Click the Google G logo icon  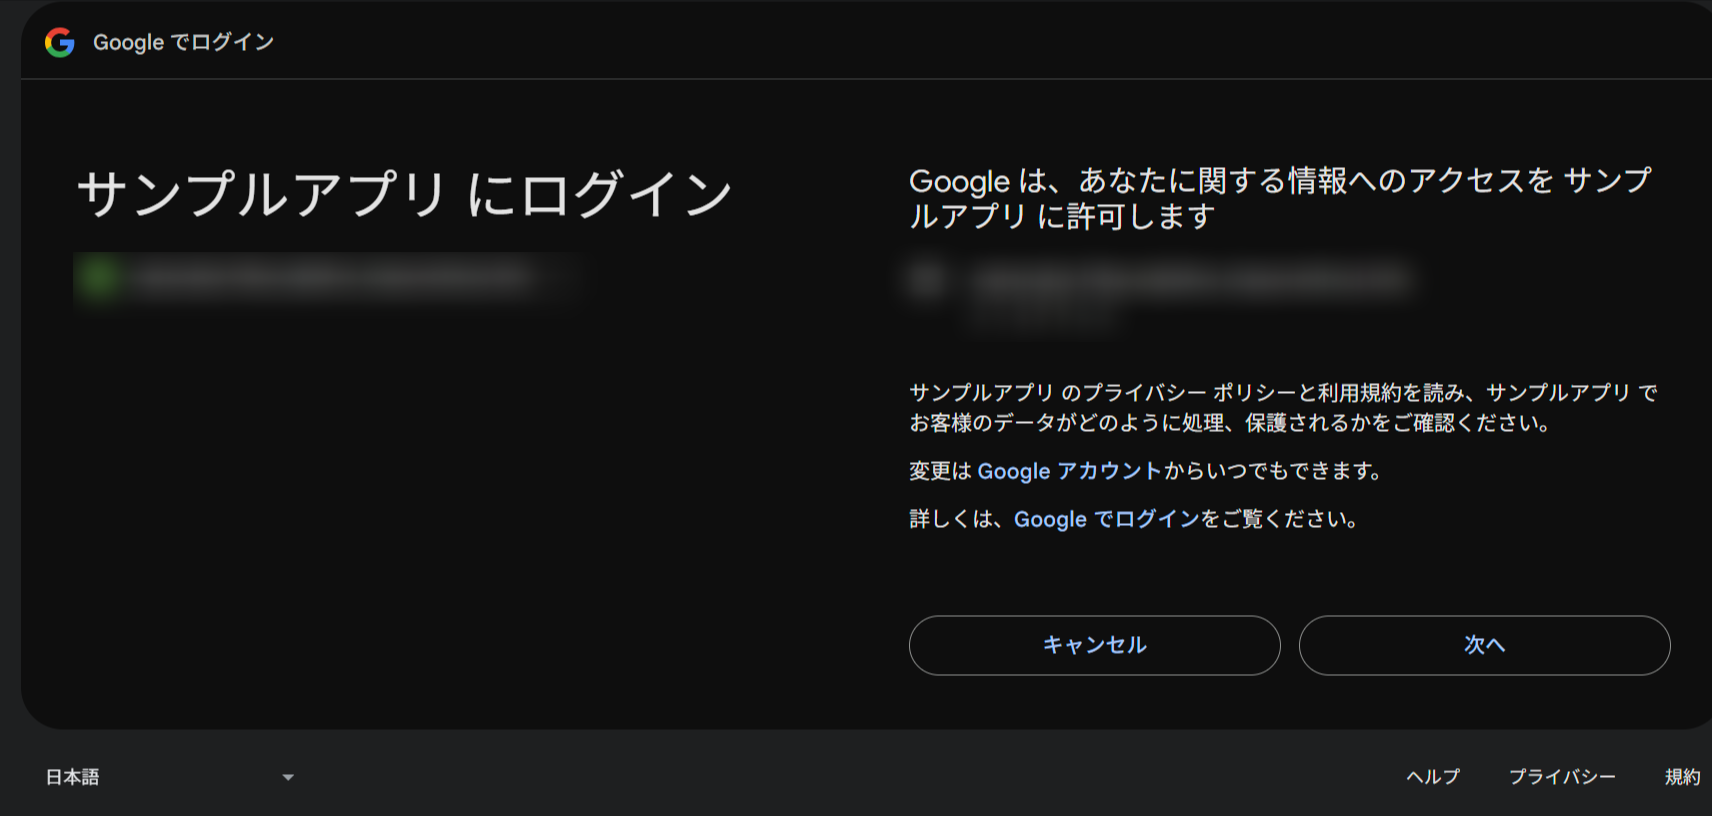60,42
